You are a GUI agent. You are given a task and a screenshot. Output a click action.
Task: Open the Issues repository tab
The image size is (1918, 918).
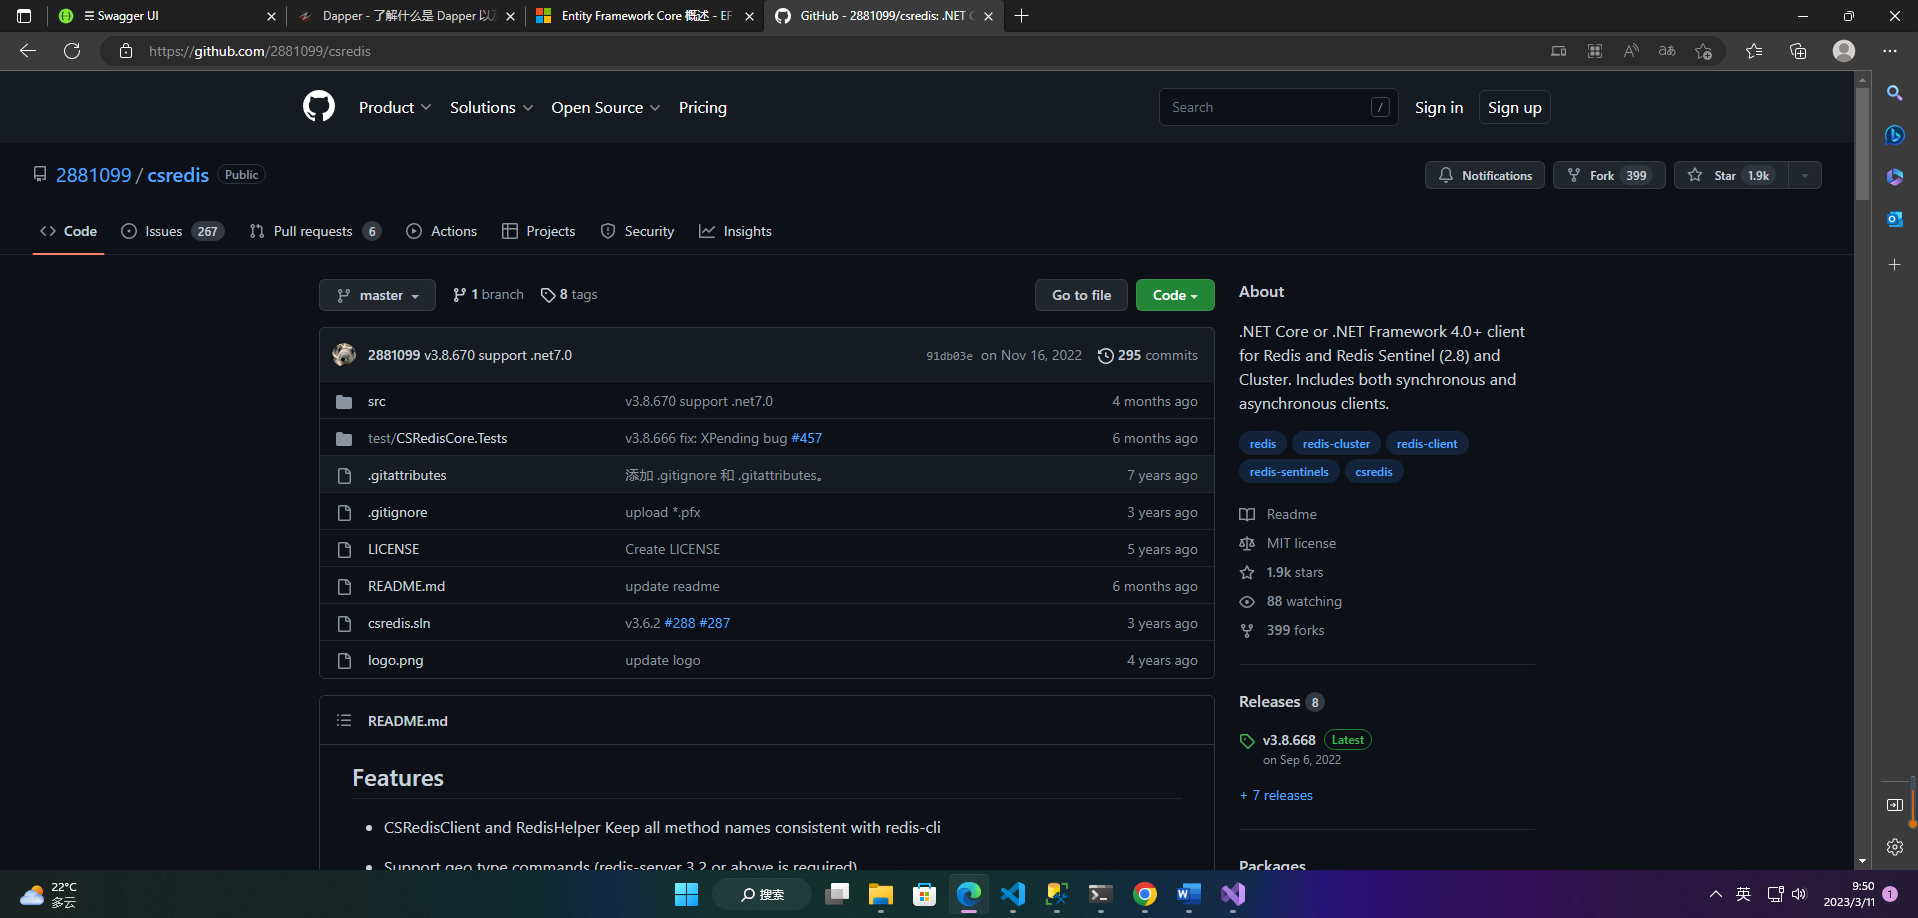click(x=172, y=231)
